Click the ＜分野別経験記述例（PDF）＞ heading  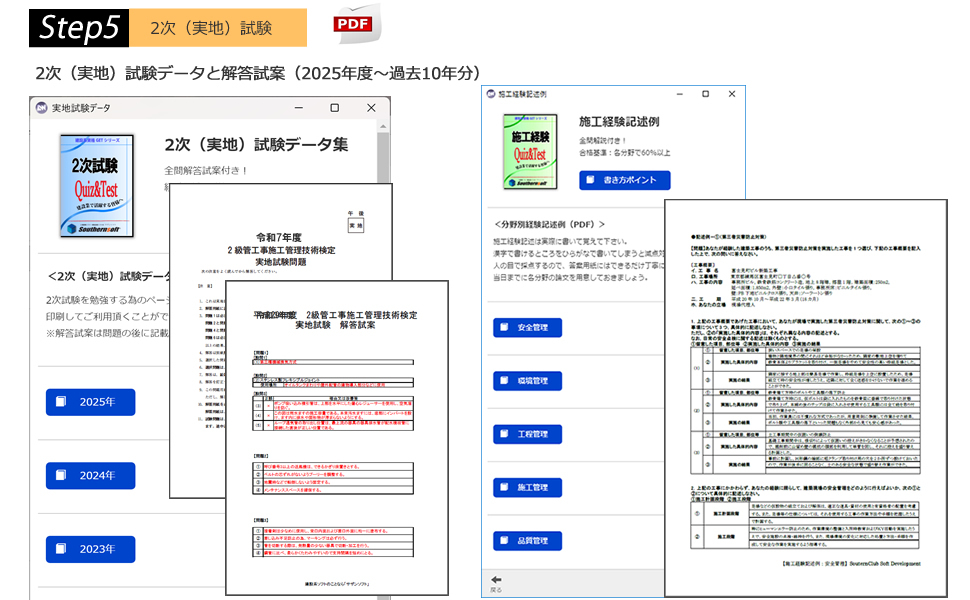click(x=549, y=225)
